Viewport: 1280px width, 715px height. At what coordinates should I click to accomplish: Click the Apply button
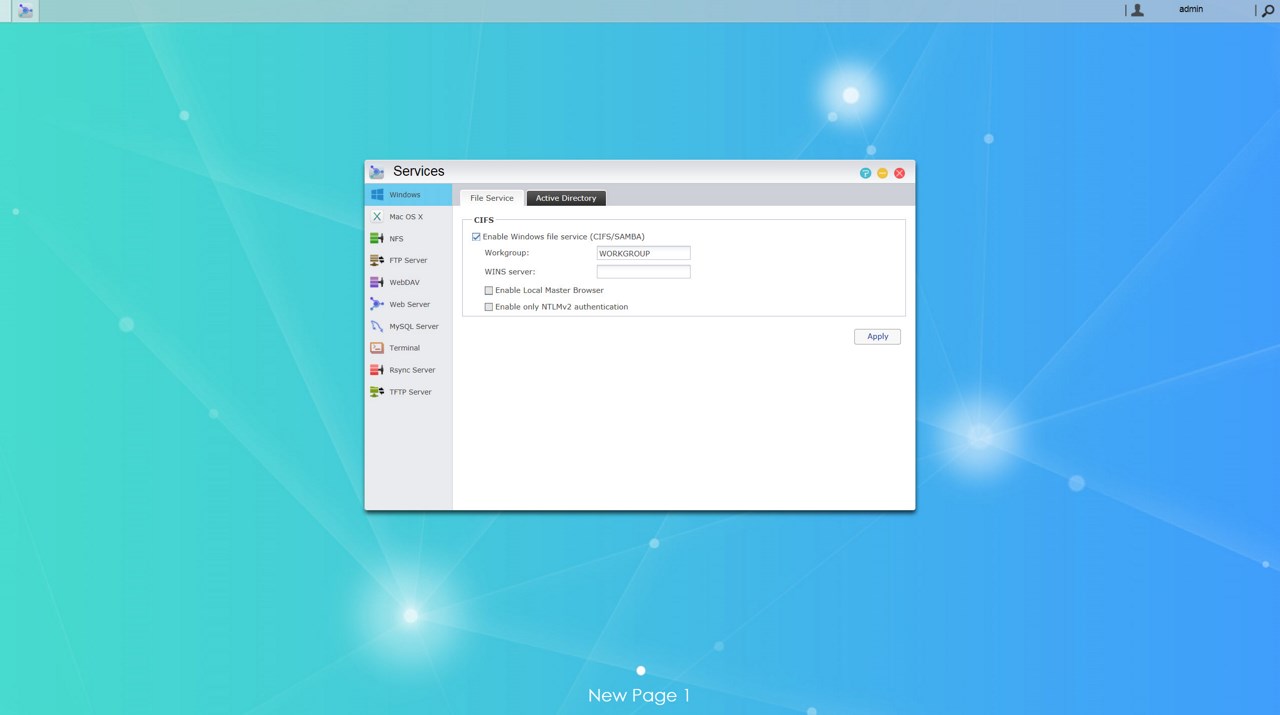pyautogui.click(x=878, y=337)
